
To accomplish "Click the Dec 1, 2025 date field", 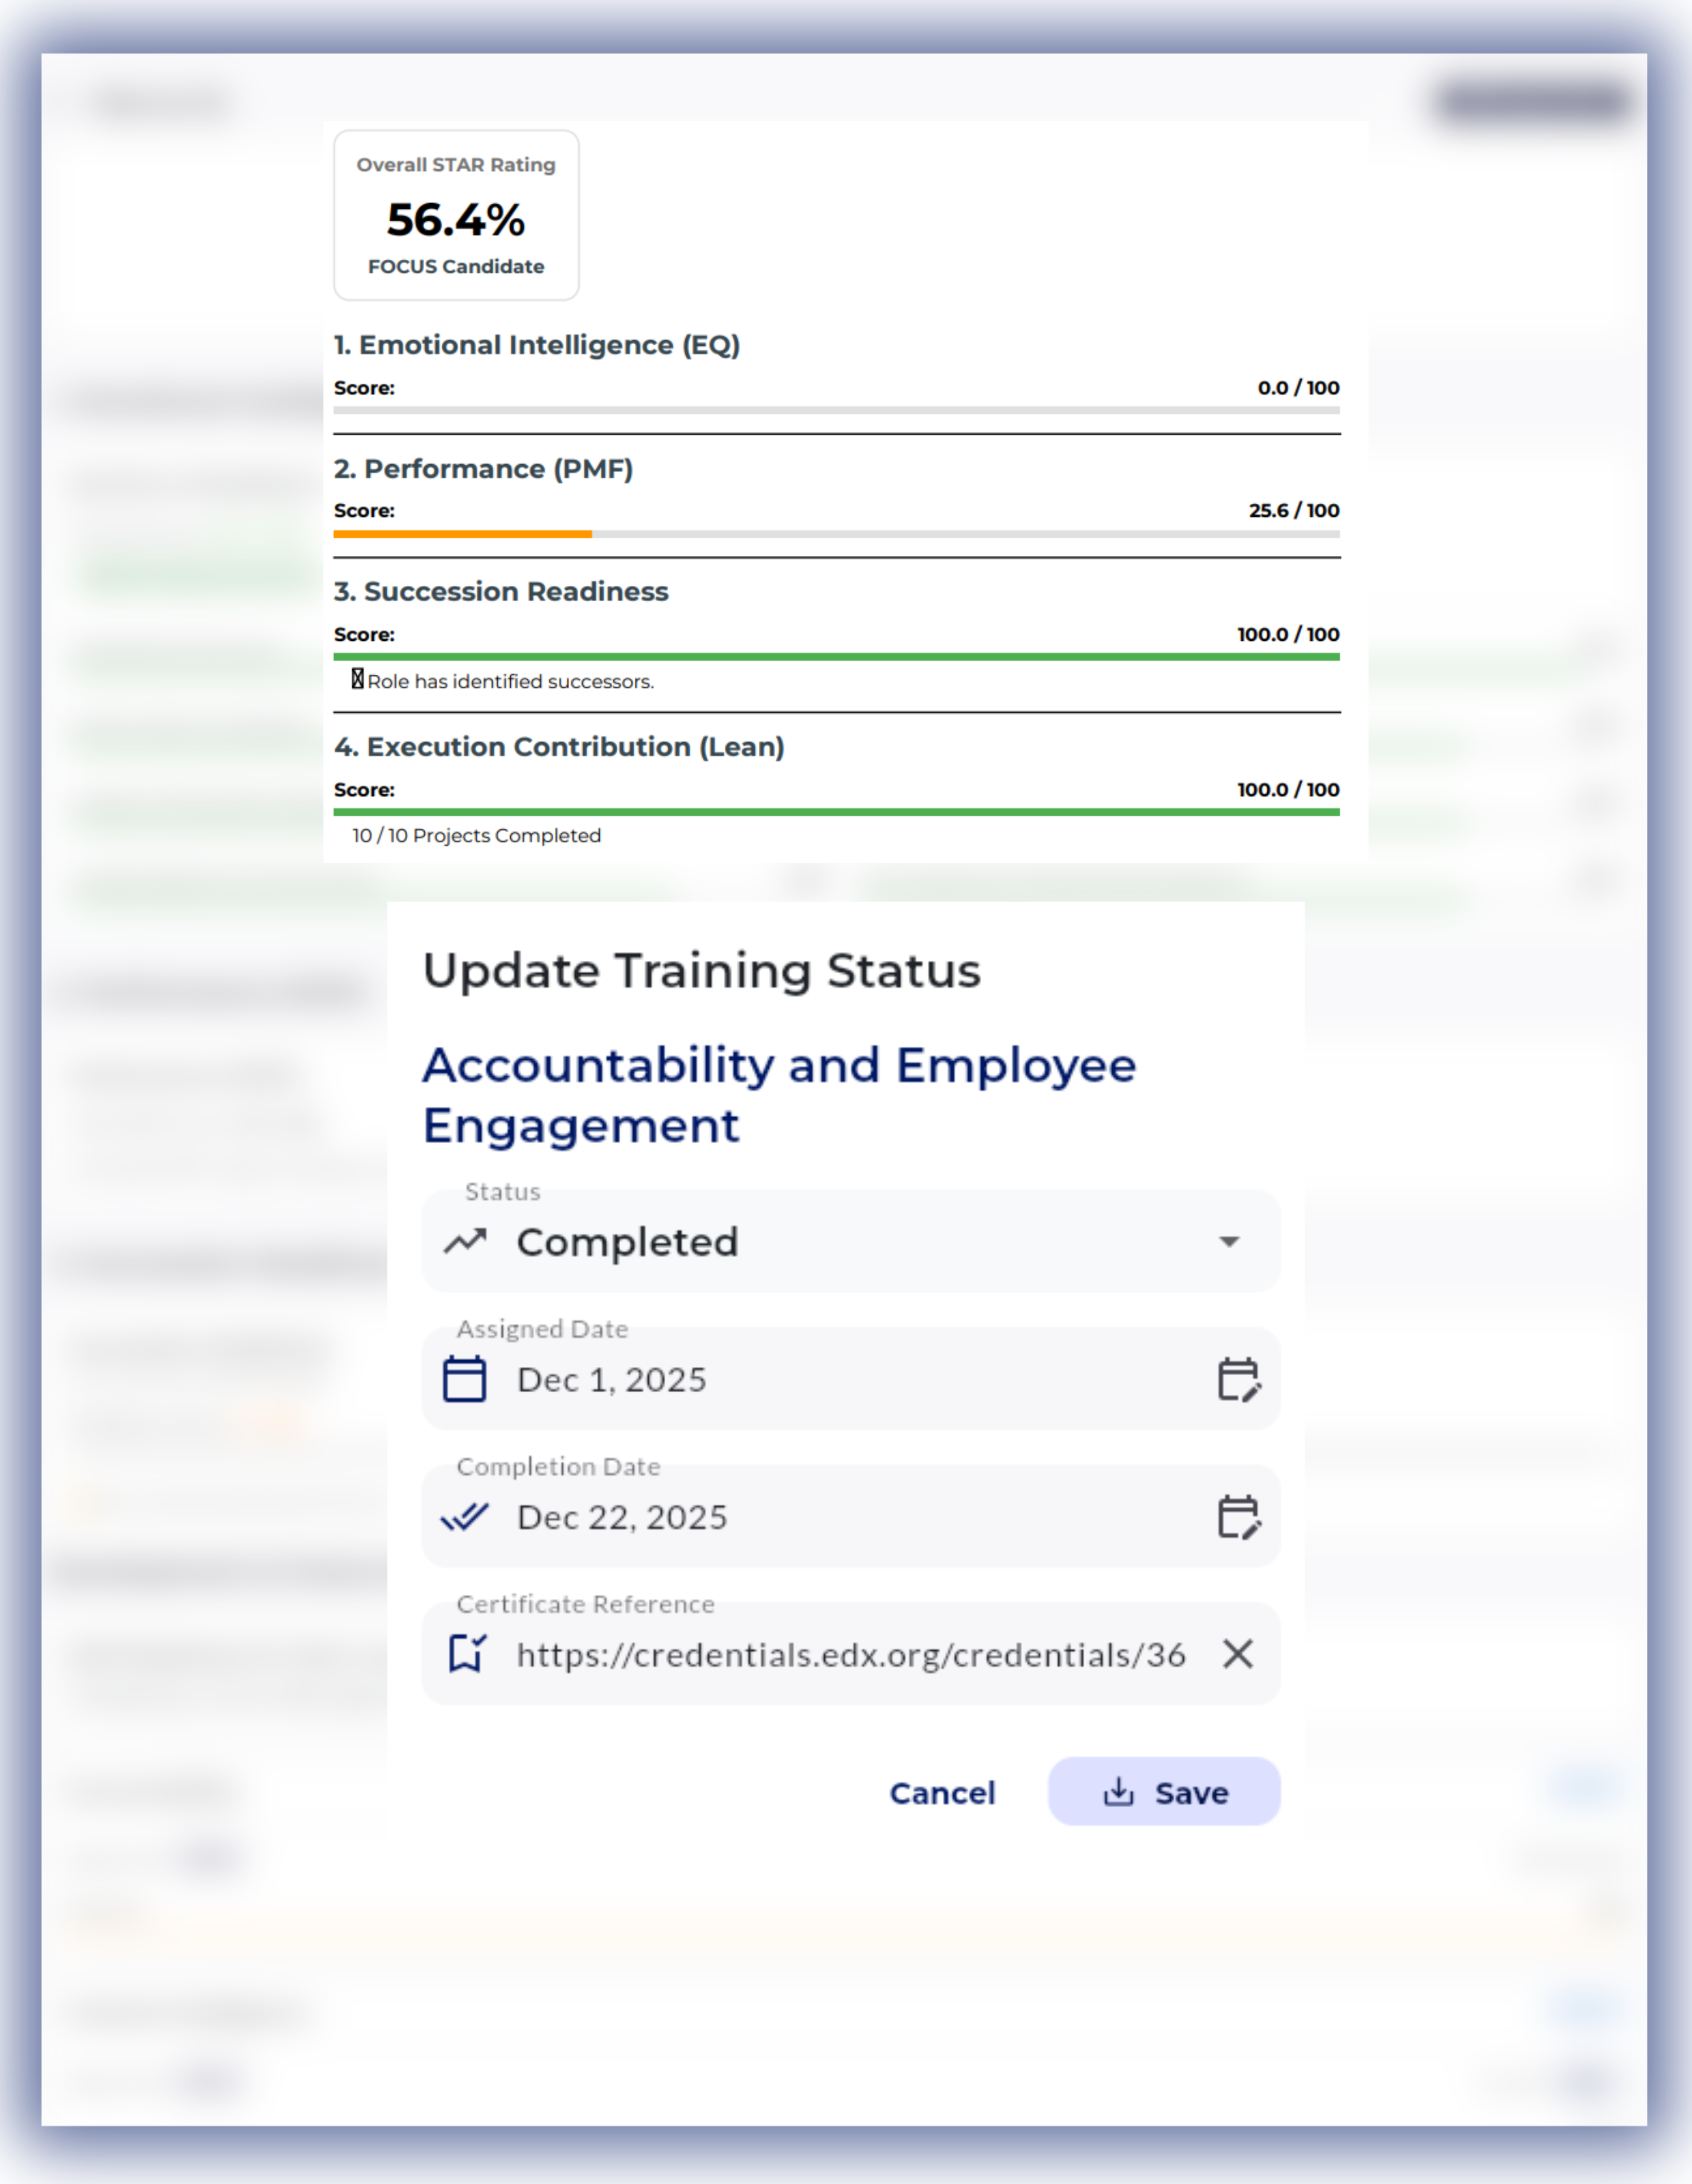I will coord(611,1380).
